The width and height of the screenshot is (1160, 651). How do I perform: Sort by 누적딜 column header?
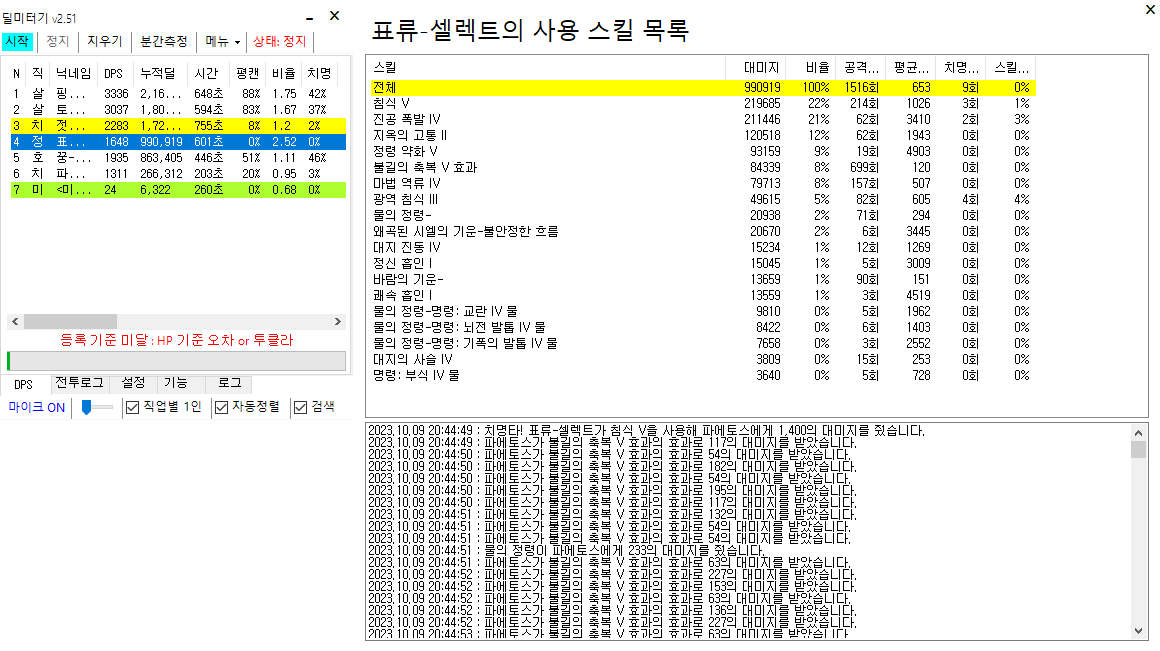[158, 73]
